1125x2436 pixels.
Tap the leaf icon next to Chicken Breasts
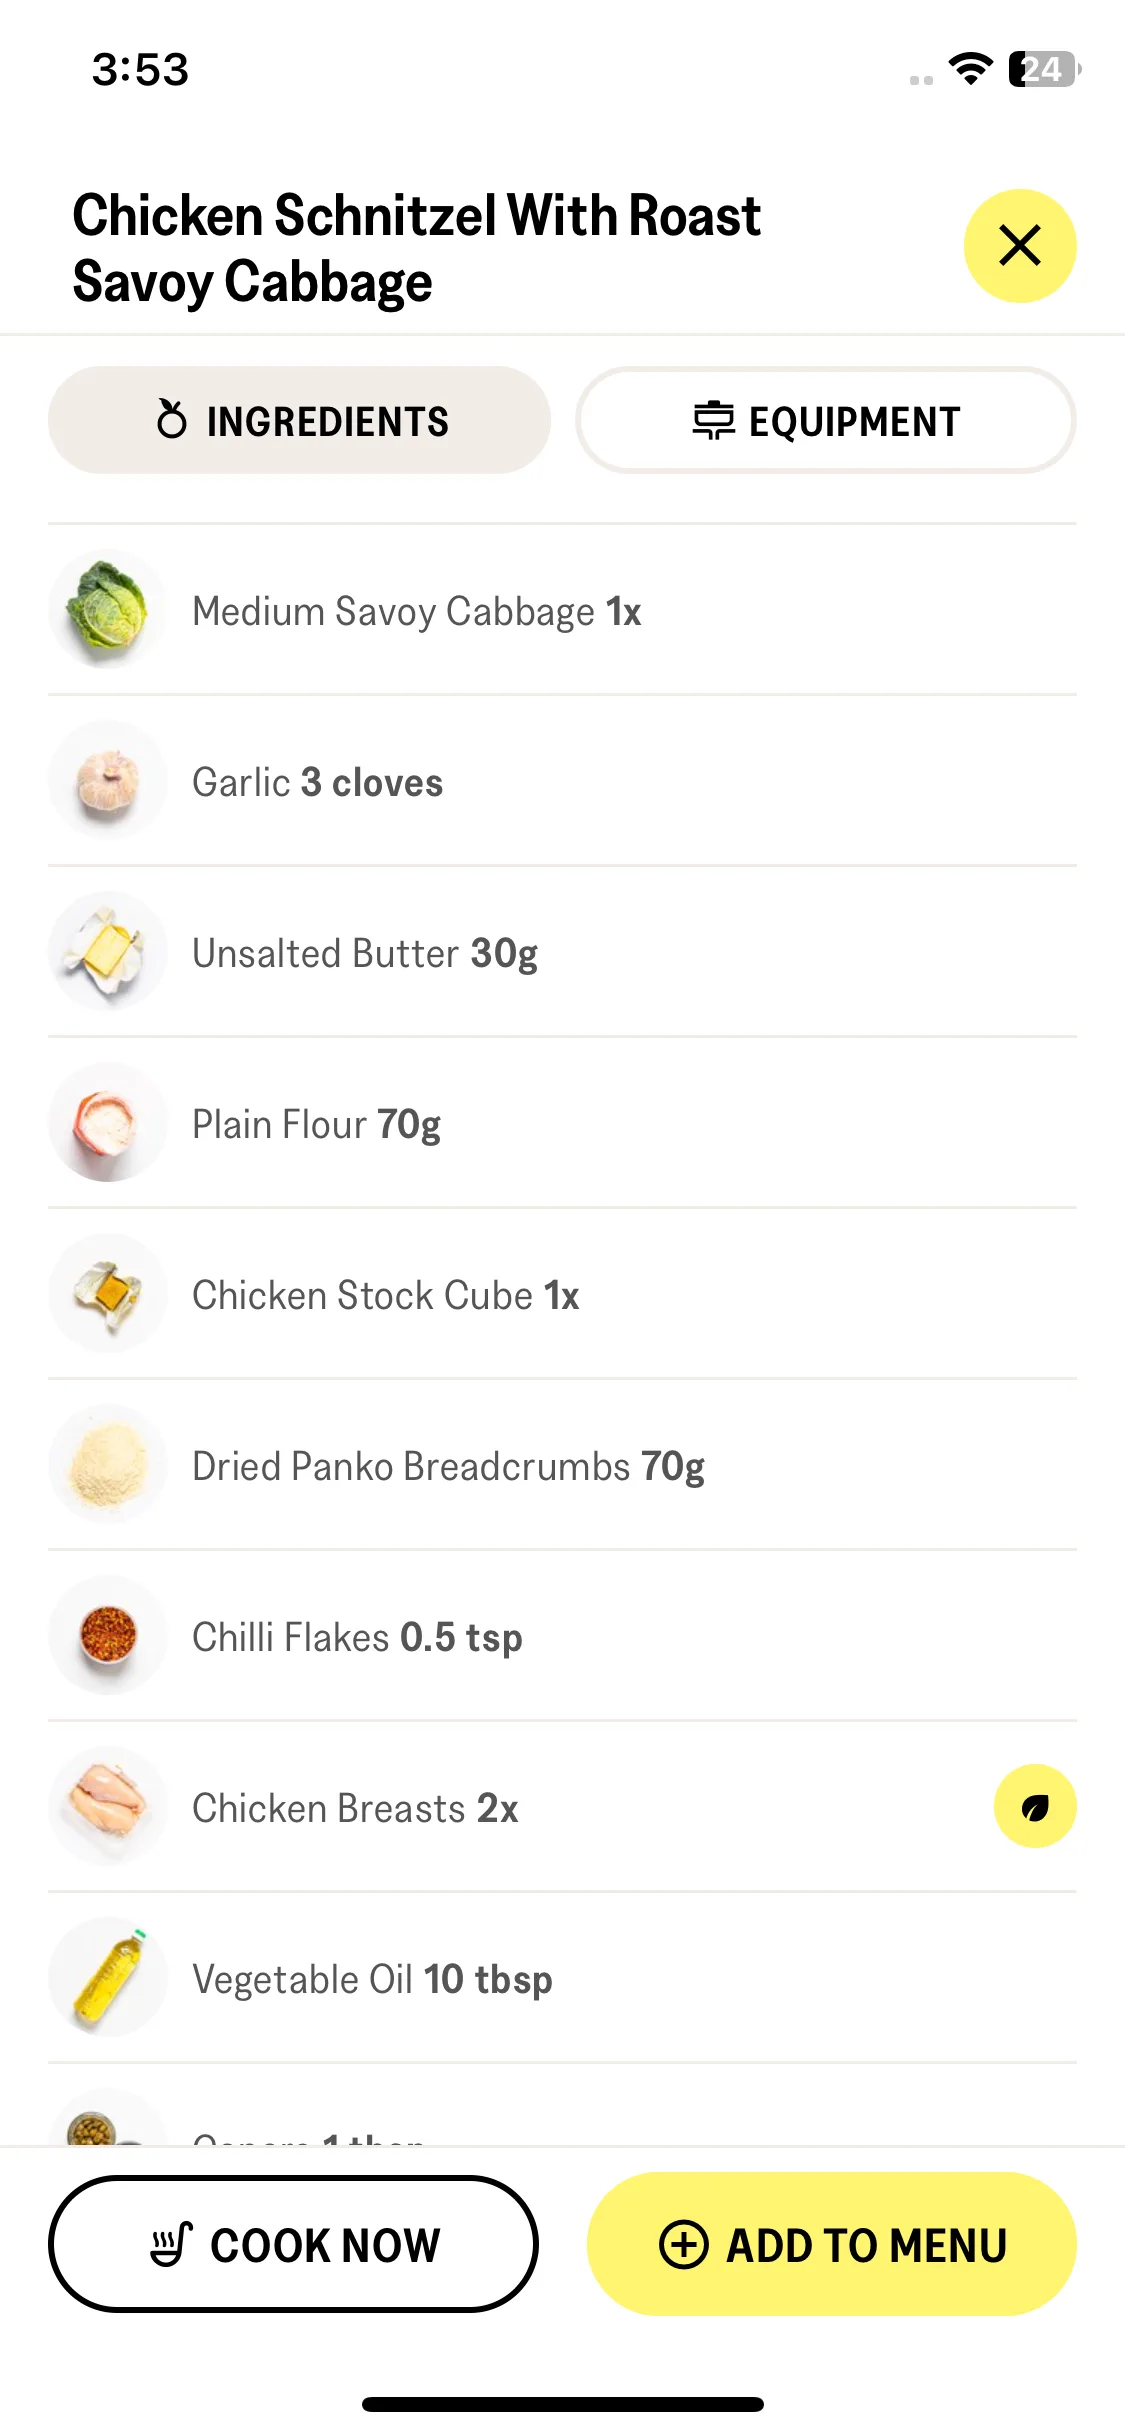1035,1806
